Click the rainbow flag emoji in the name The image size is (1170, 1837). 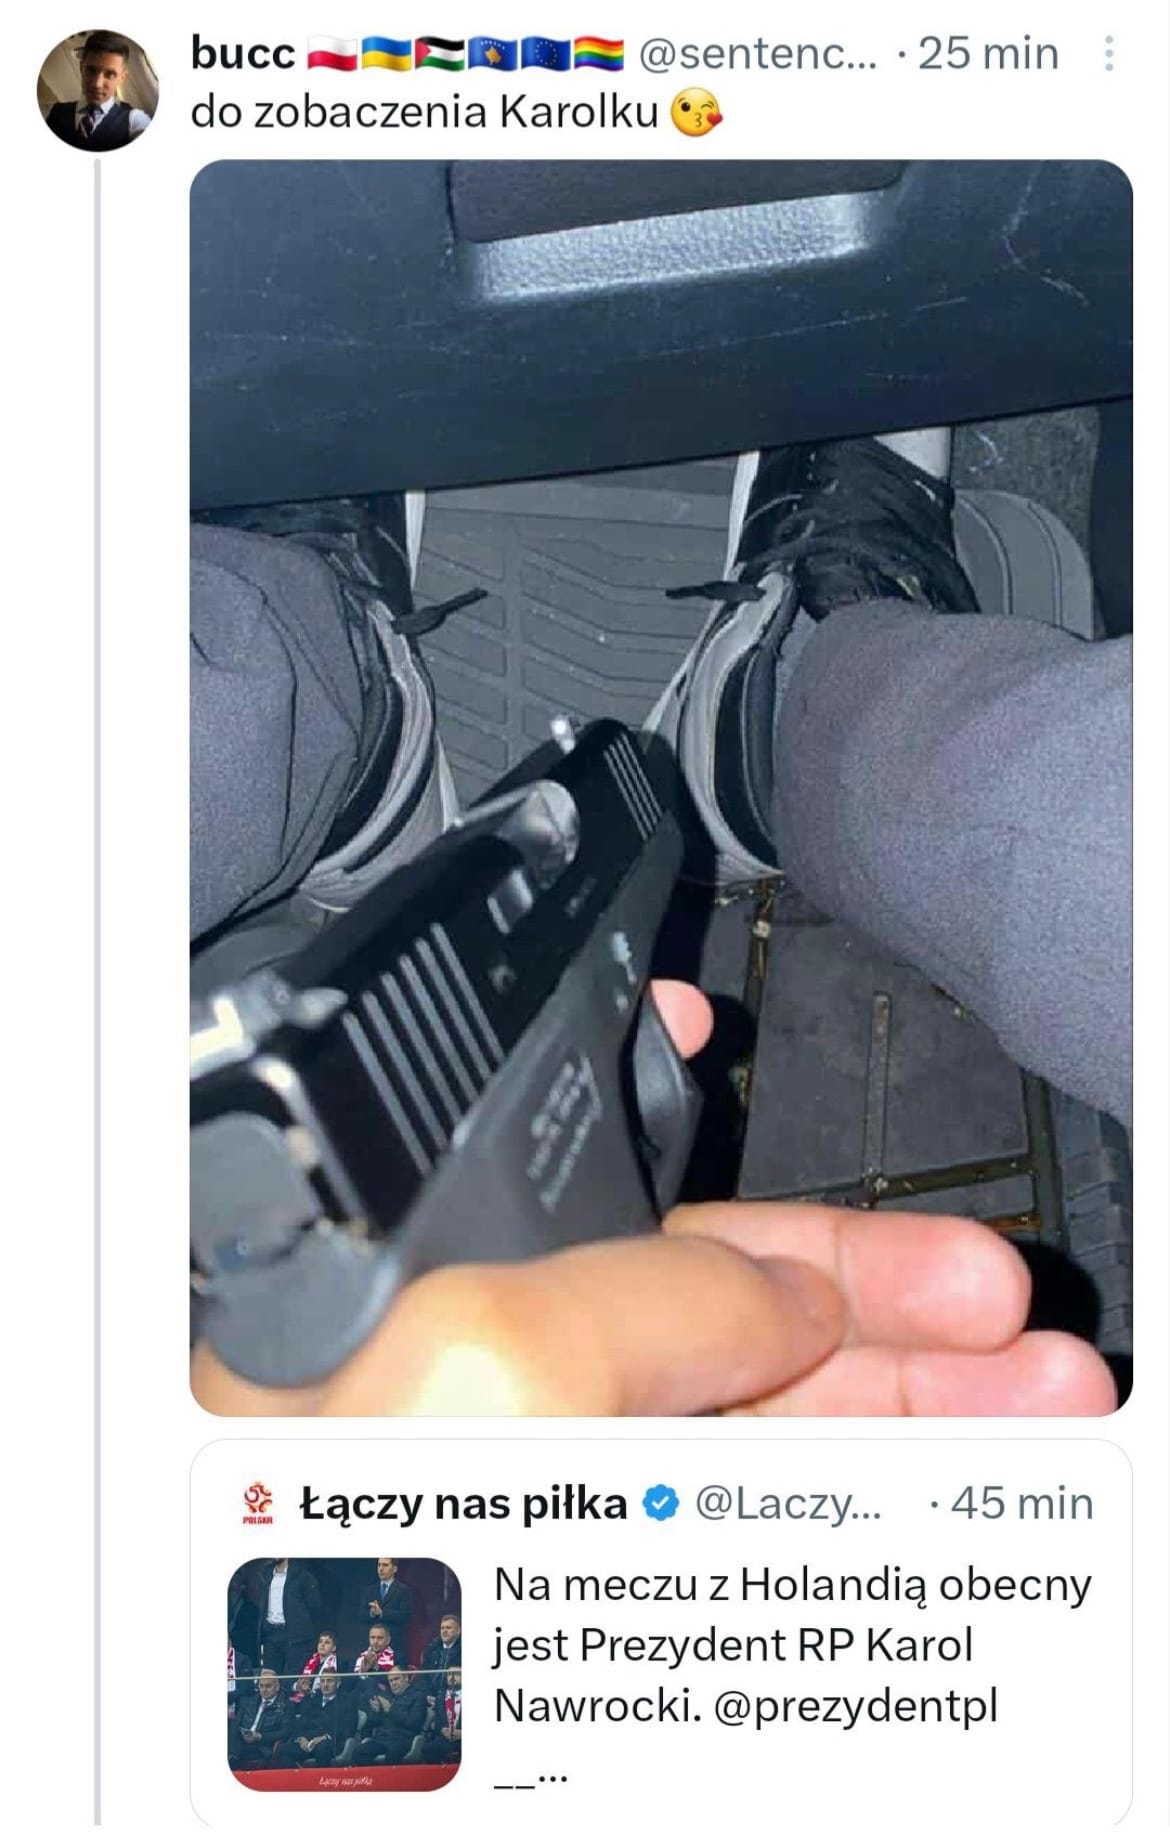(598, 55)
